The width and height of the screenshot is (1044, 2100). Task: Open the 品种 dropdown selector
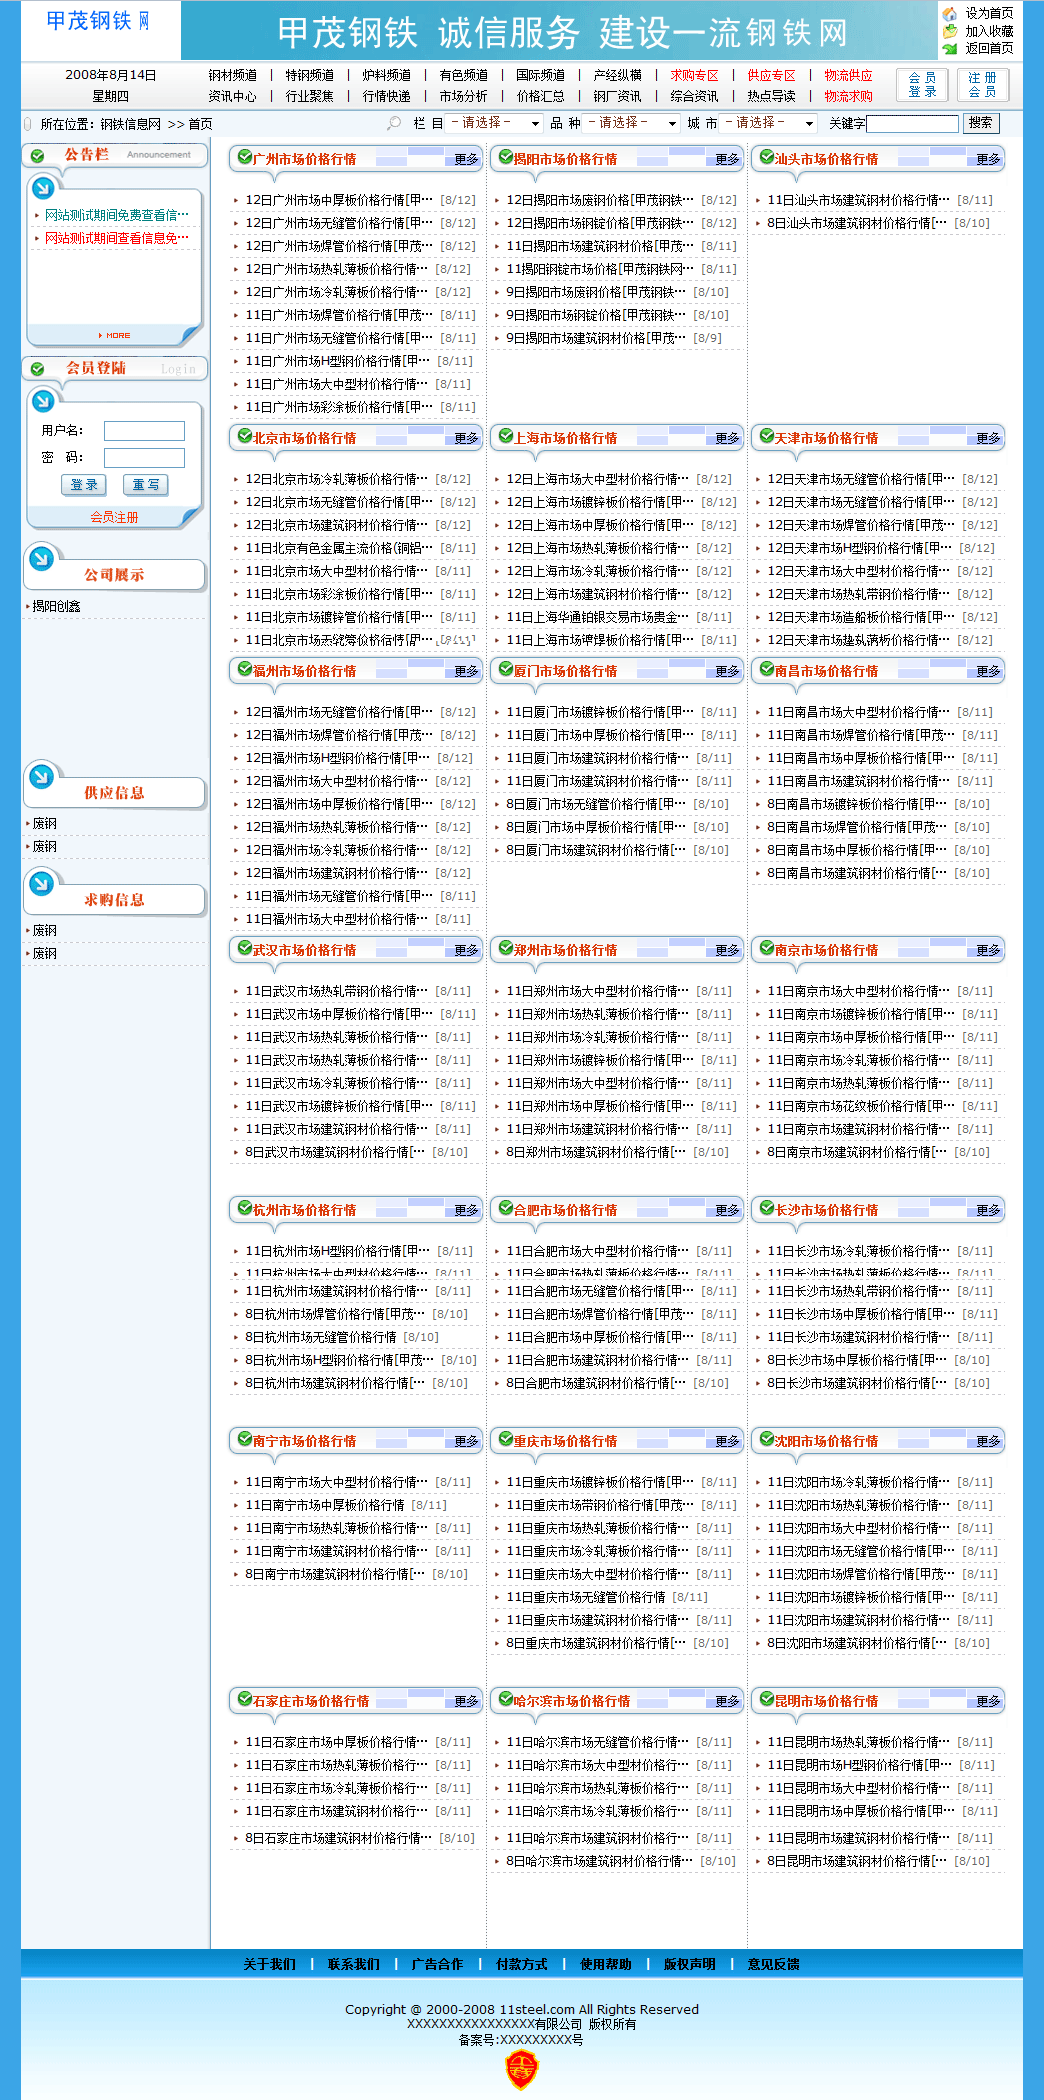[632, 123]
